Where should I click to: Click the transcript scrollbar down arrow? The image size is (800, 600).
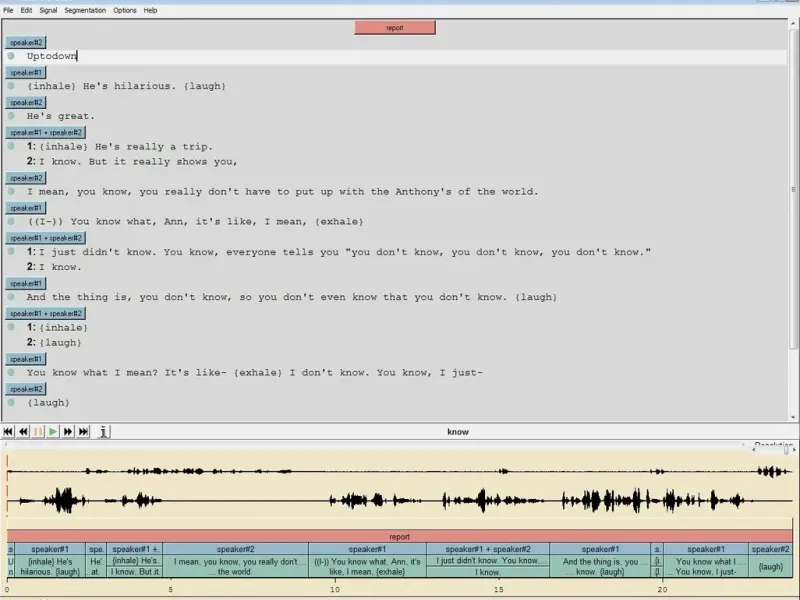click(x=794, y=417)
